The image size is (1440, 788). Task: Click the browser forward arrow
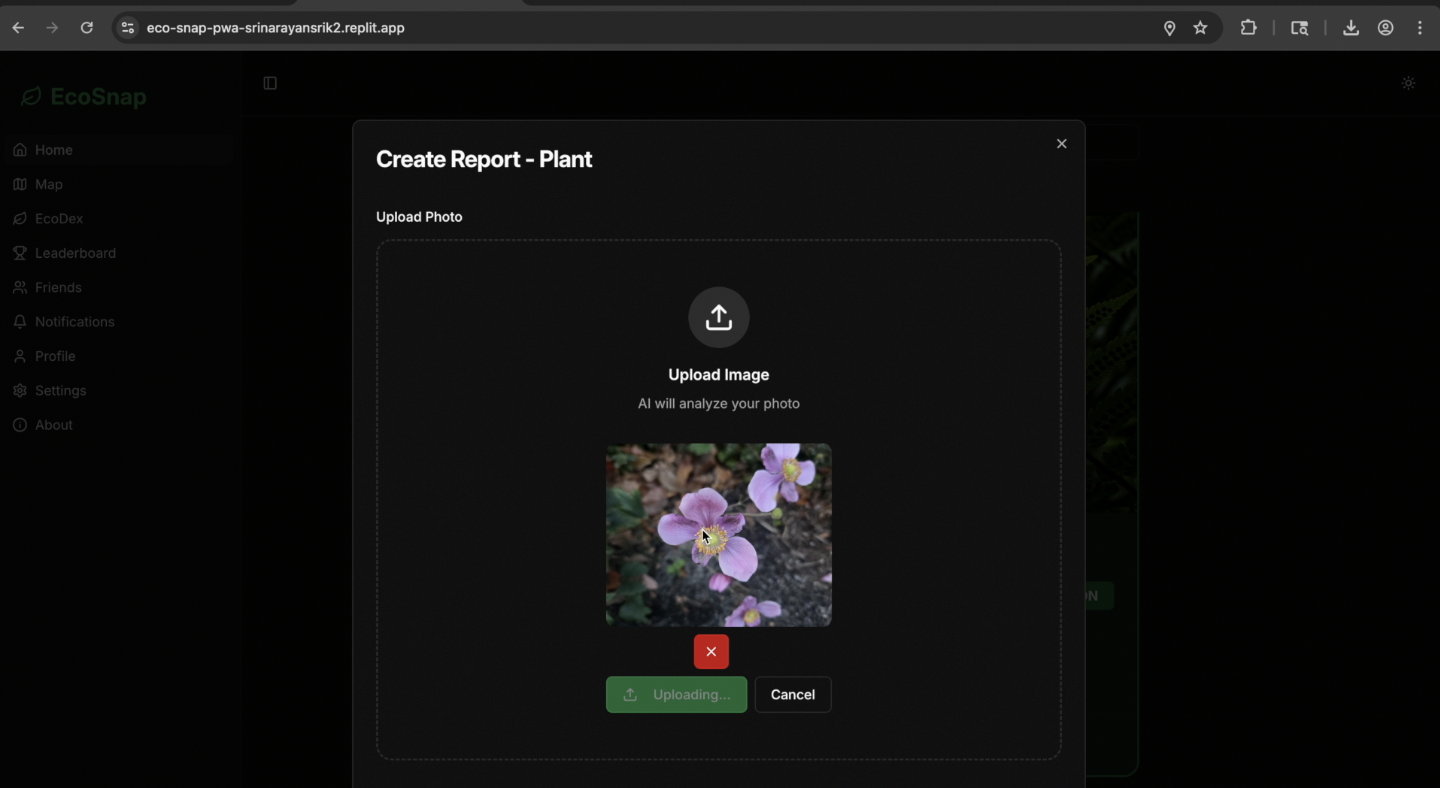point(52,28)
